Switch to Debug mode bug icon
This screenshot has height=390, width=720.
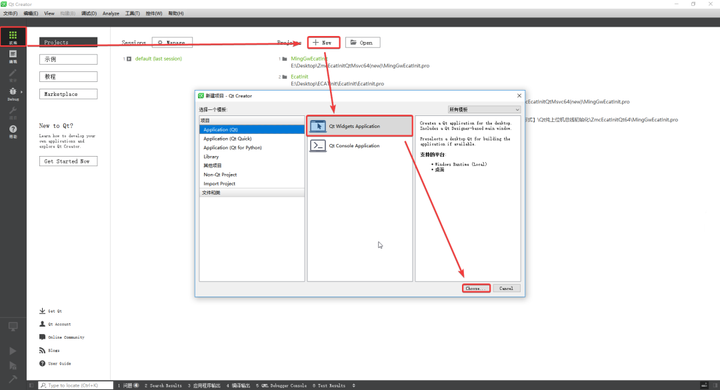pos(13,91)
